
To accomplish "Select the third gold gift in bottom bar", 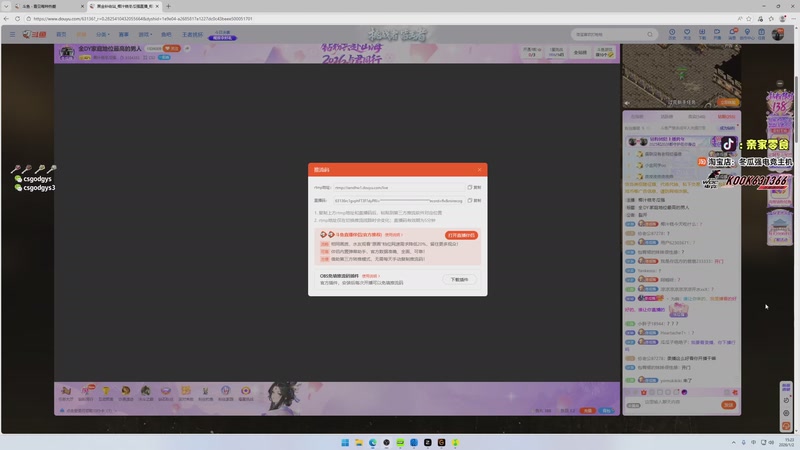I will (106, 392).
